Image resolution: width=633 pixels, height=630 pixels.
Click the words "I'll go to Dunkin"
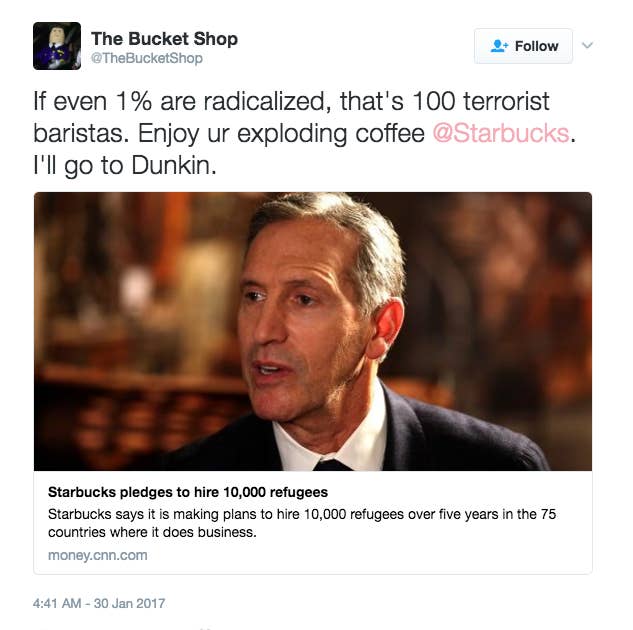click(x=123, y=165)
